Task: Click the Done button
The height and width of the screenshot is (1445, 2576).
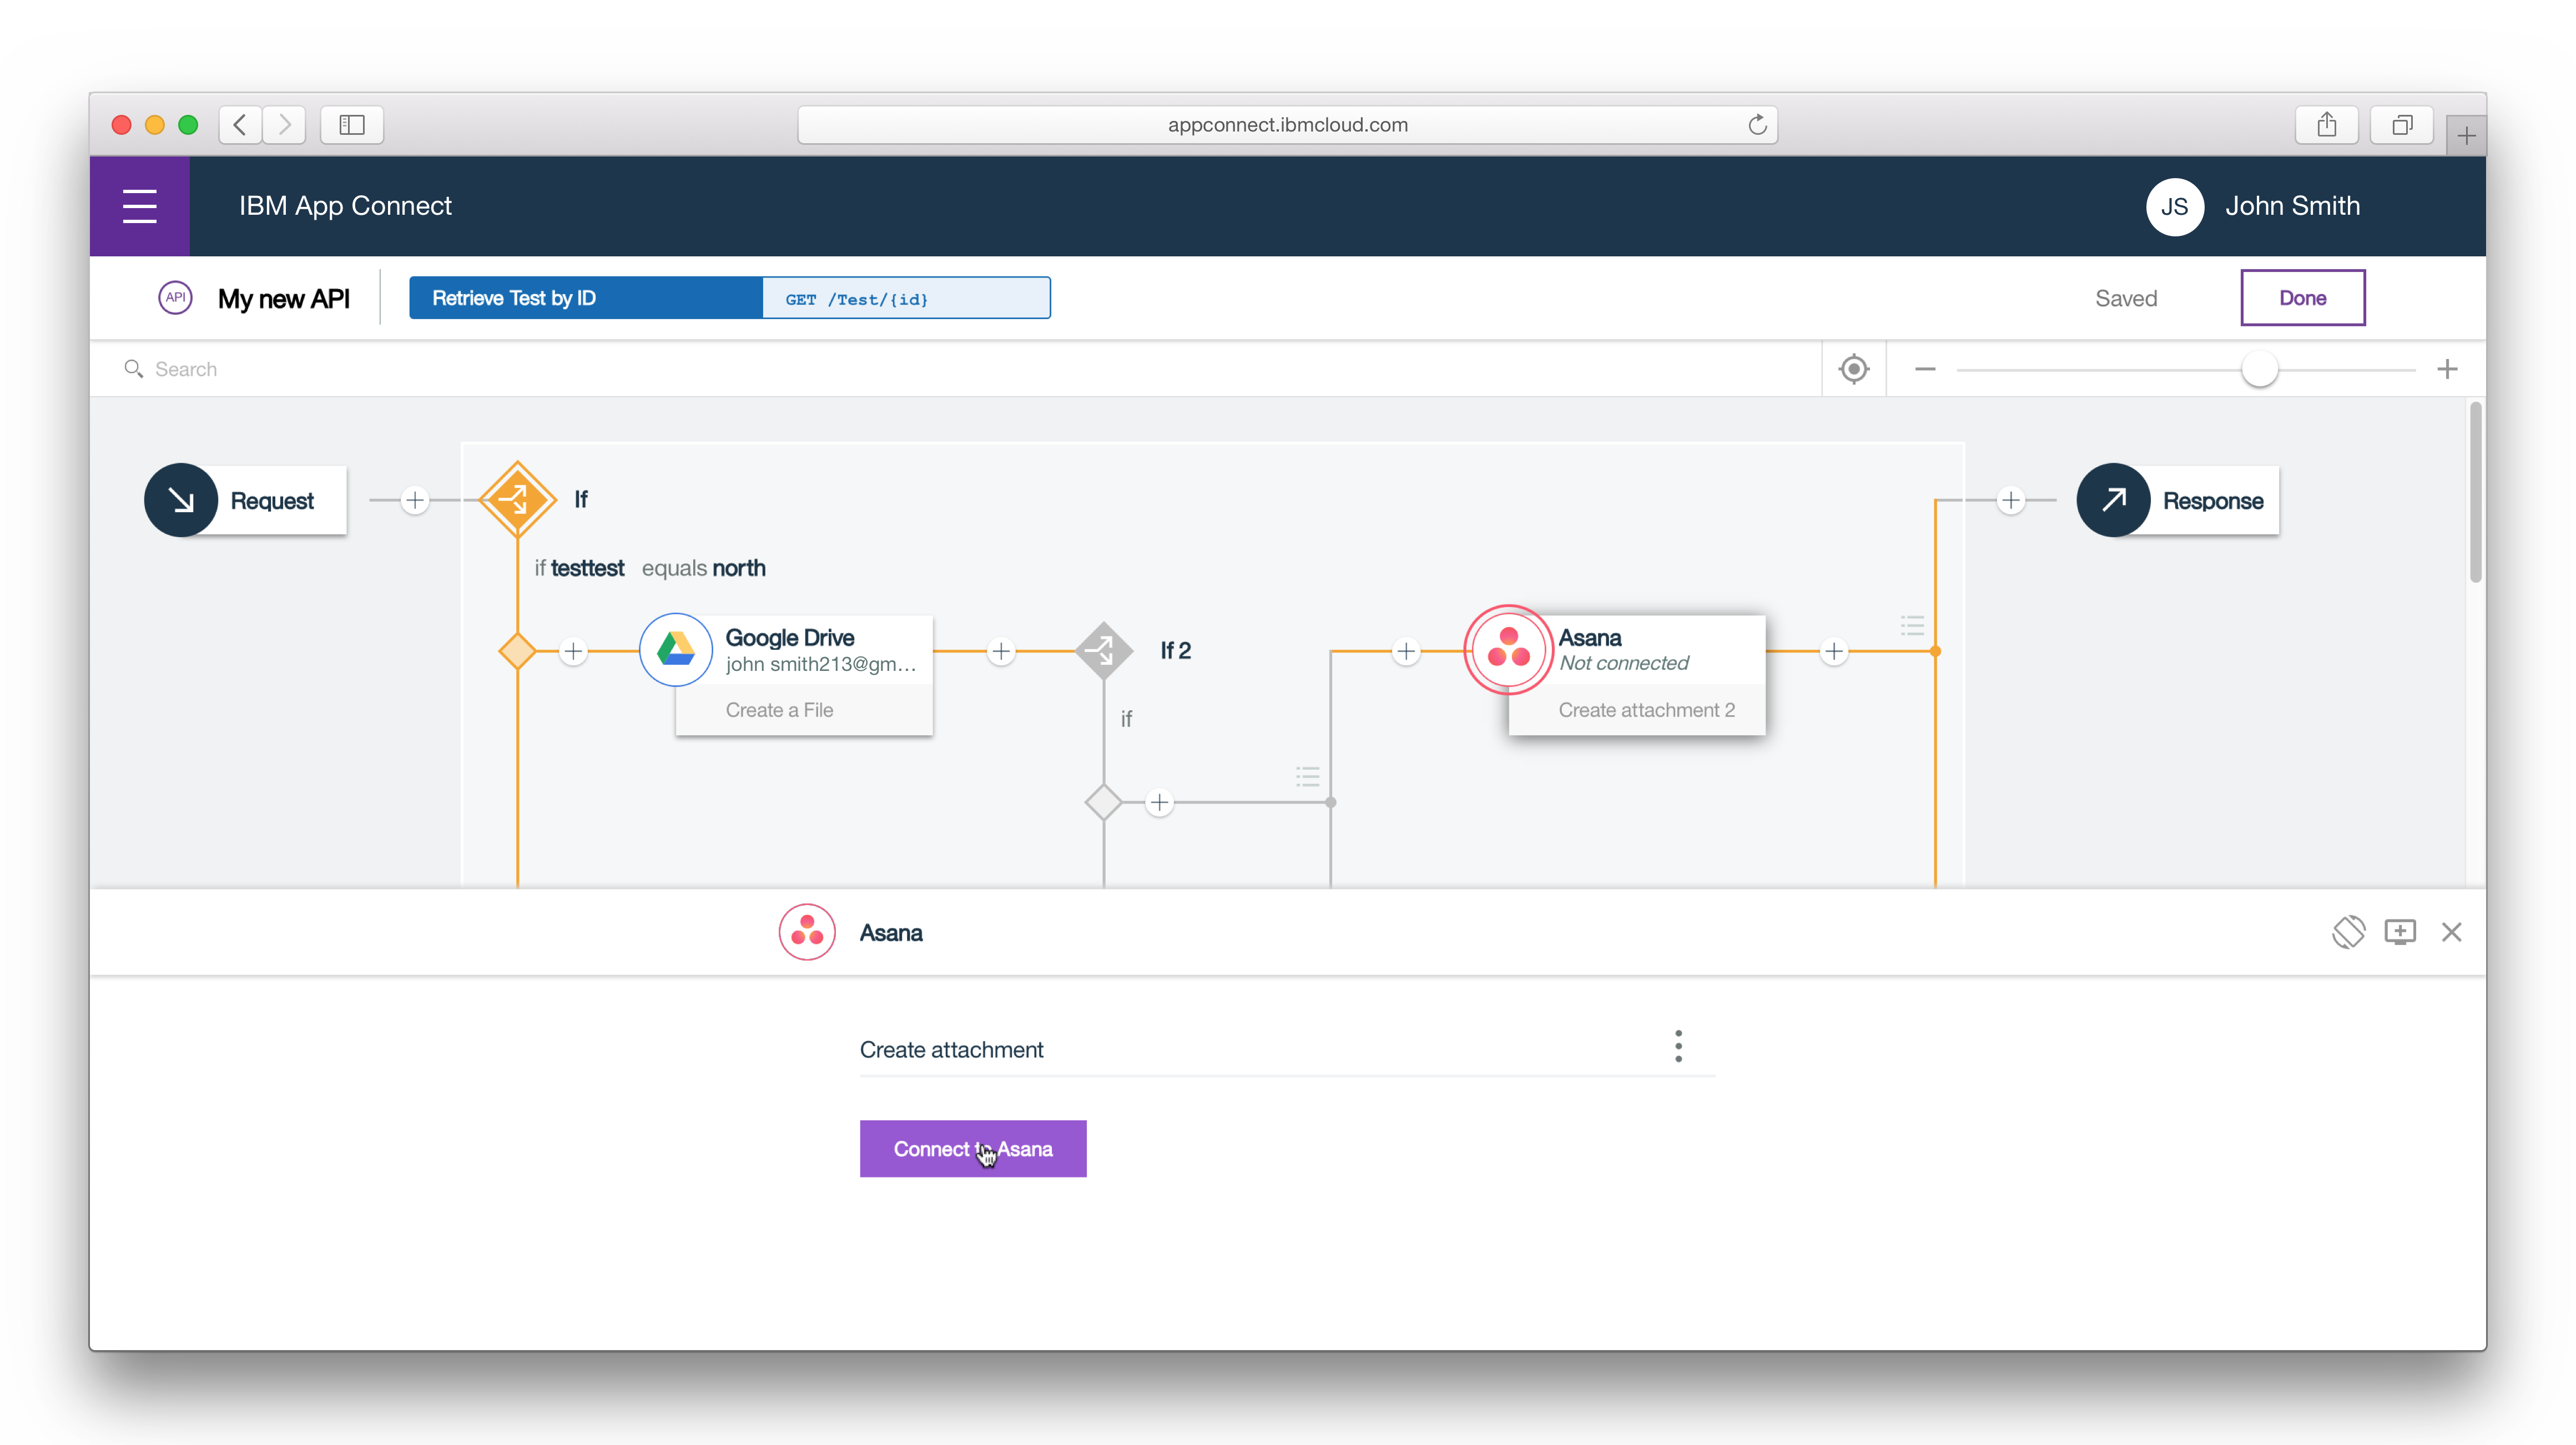Action: 2302,298
